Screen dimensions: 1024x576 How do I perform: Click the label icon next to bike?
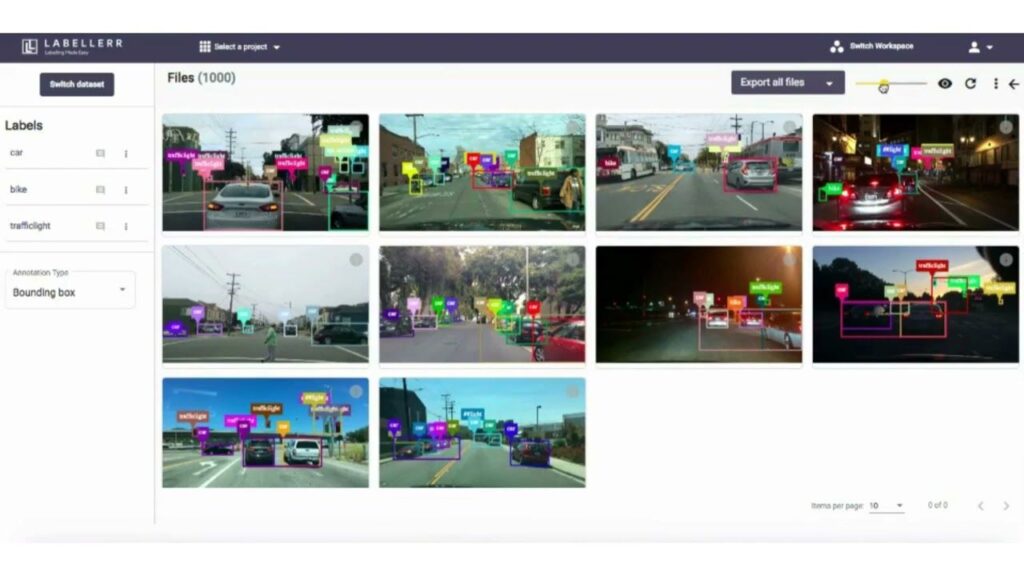(100, 189)
